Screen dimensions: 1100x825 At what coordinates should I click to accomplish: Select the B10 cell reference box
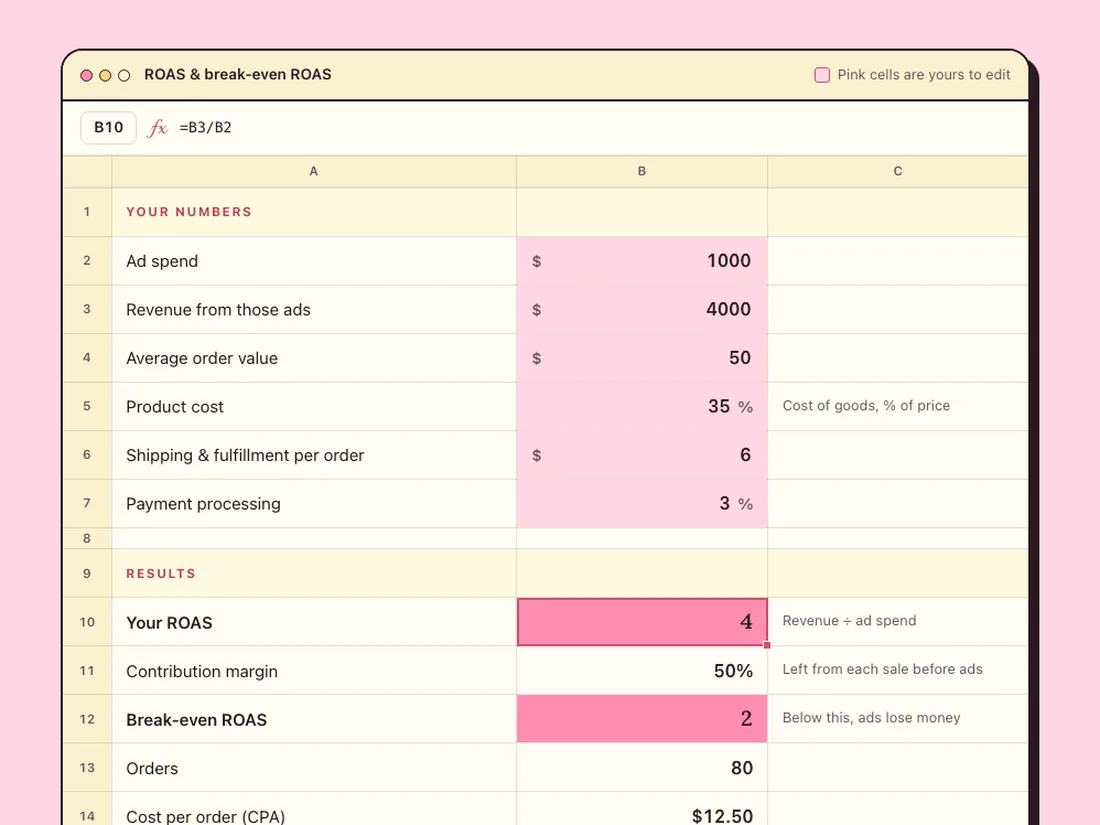(x=109, y=128)
